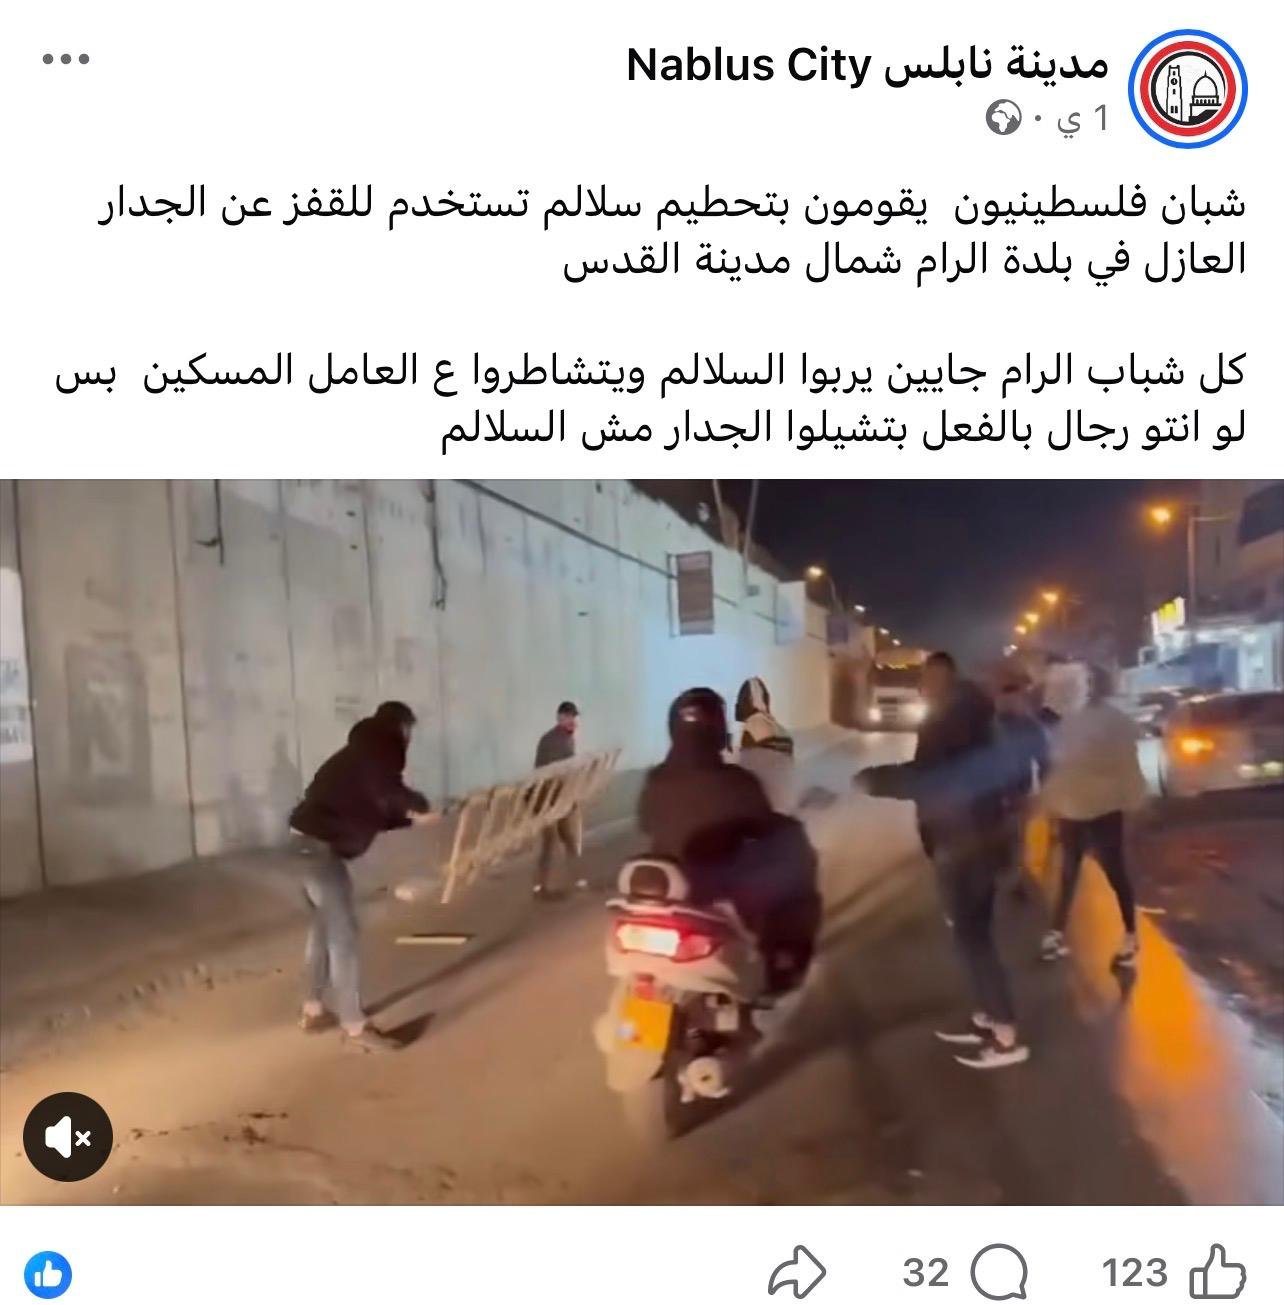Click the Arabic post caption first paragraph
Screen dimensions: 1284x1305
click(x=672, y=232)
